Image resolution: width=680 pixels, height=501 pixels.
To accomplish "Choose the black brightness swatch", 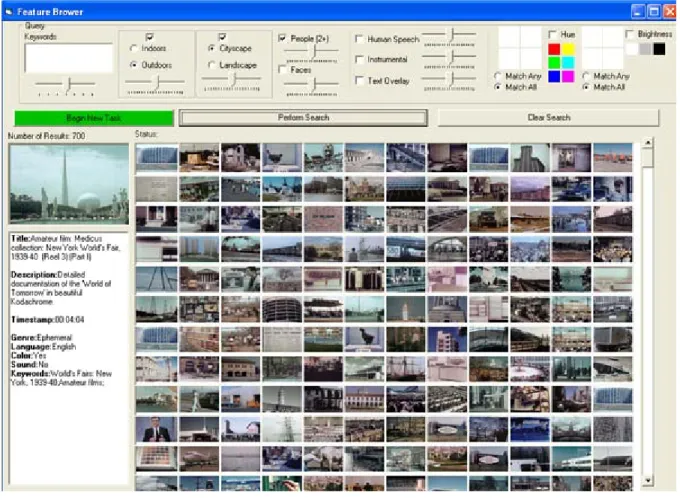I will 659,49.
